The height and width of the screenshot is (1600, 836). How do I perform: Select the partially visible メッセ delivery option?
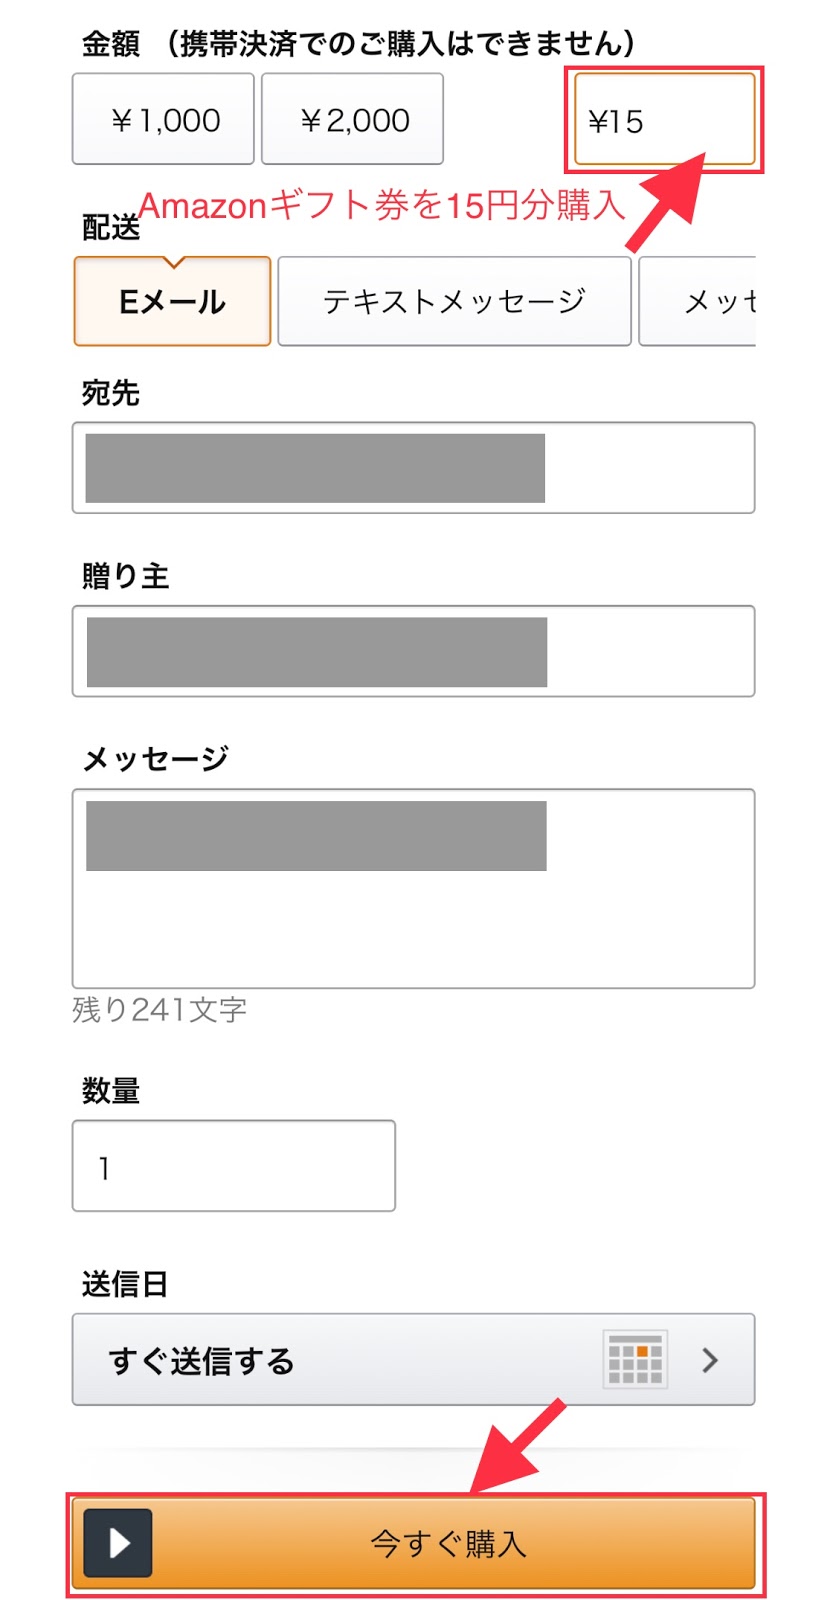(697, 301)
